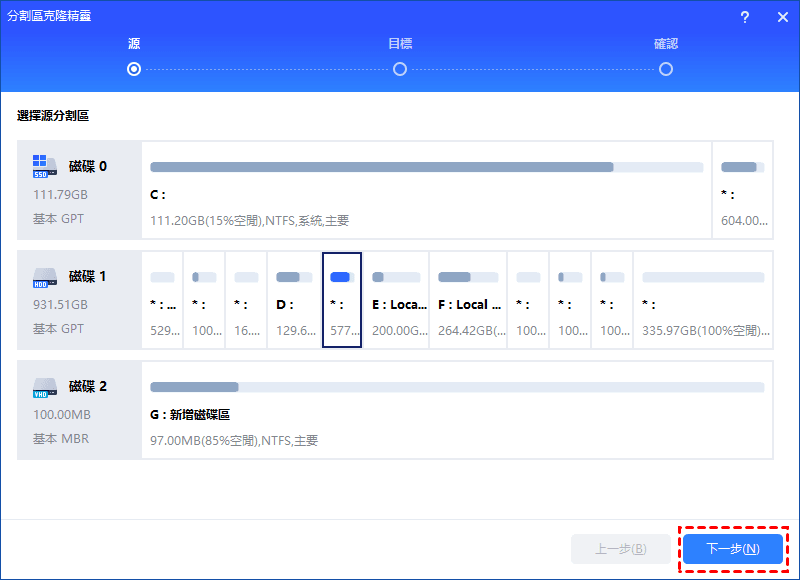Select the 604 MB partition on disk 0
Screen dimensions: 800x580
[743, 194]
